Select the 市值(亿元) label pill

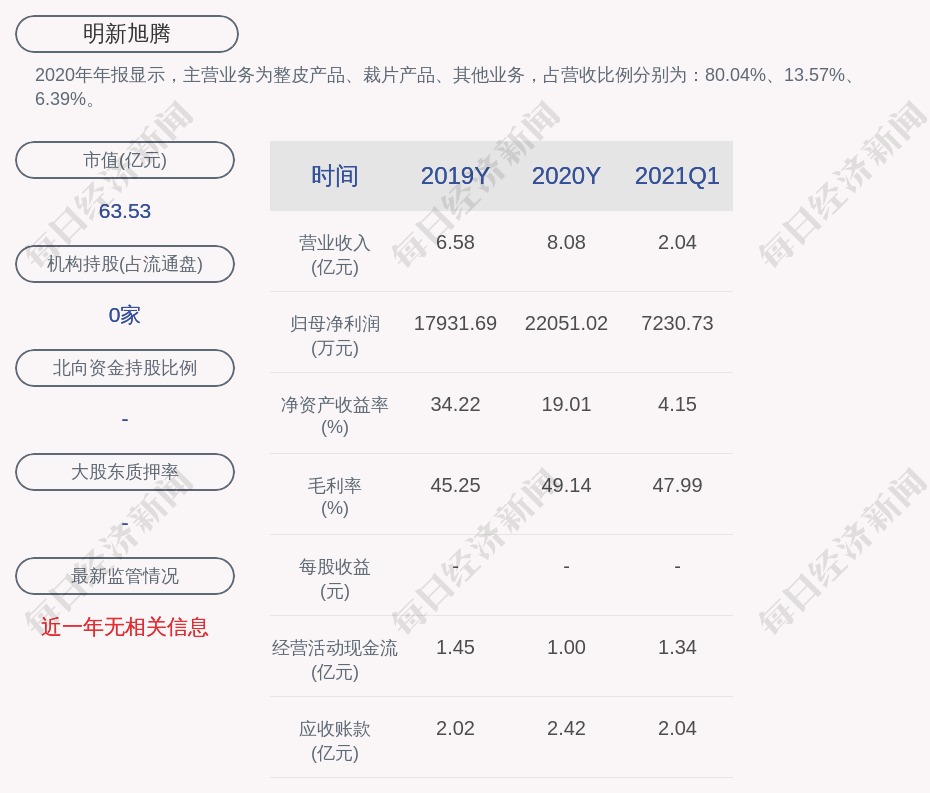pyautogui.click(x=125, y=160)
